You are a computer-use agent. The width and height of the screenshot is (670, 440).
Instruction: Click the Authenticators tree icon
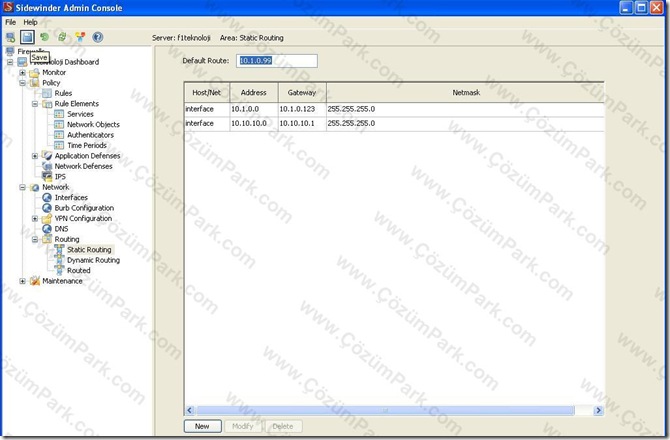click(x=59, y=135)
